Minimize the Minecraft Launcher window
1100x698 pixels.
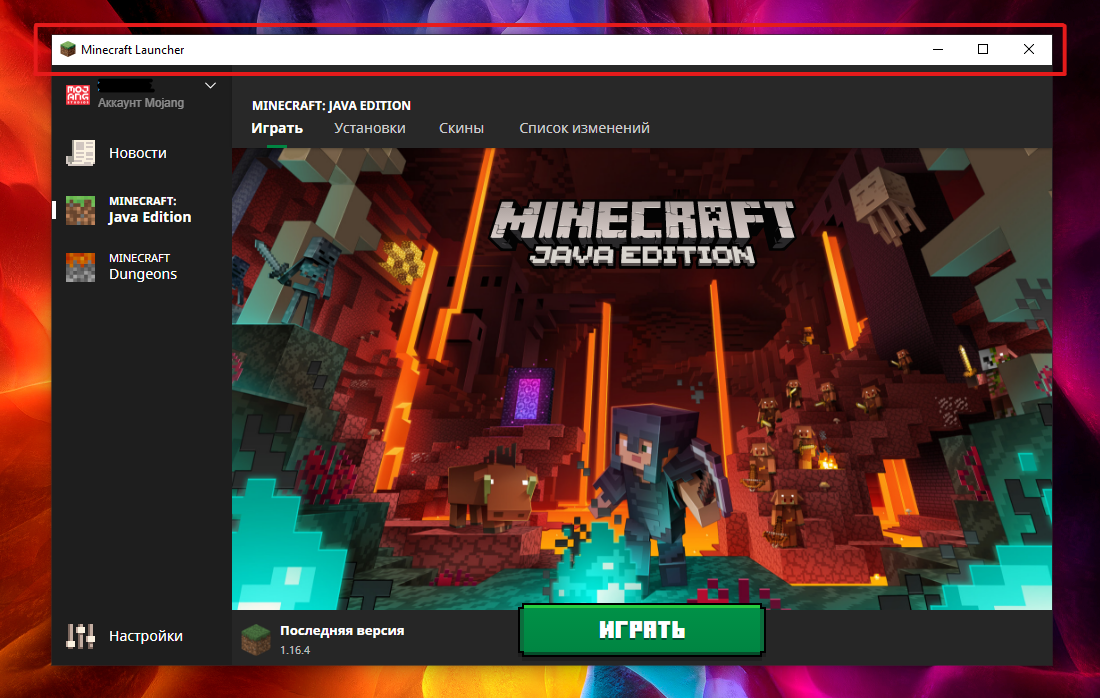(x=938, y=49)
